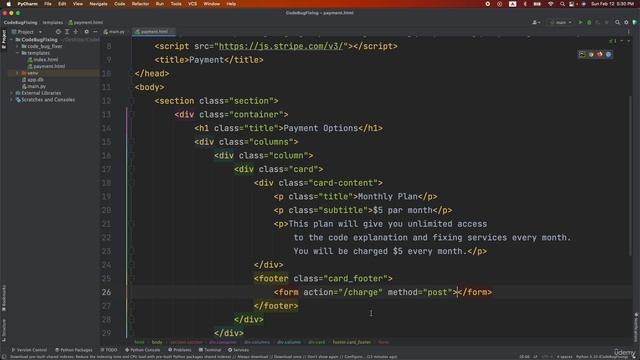
Task: Open the user account icon dropdown
Action: [x=536, y=22]
